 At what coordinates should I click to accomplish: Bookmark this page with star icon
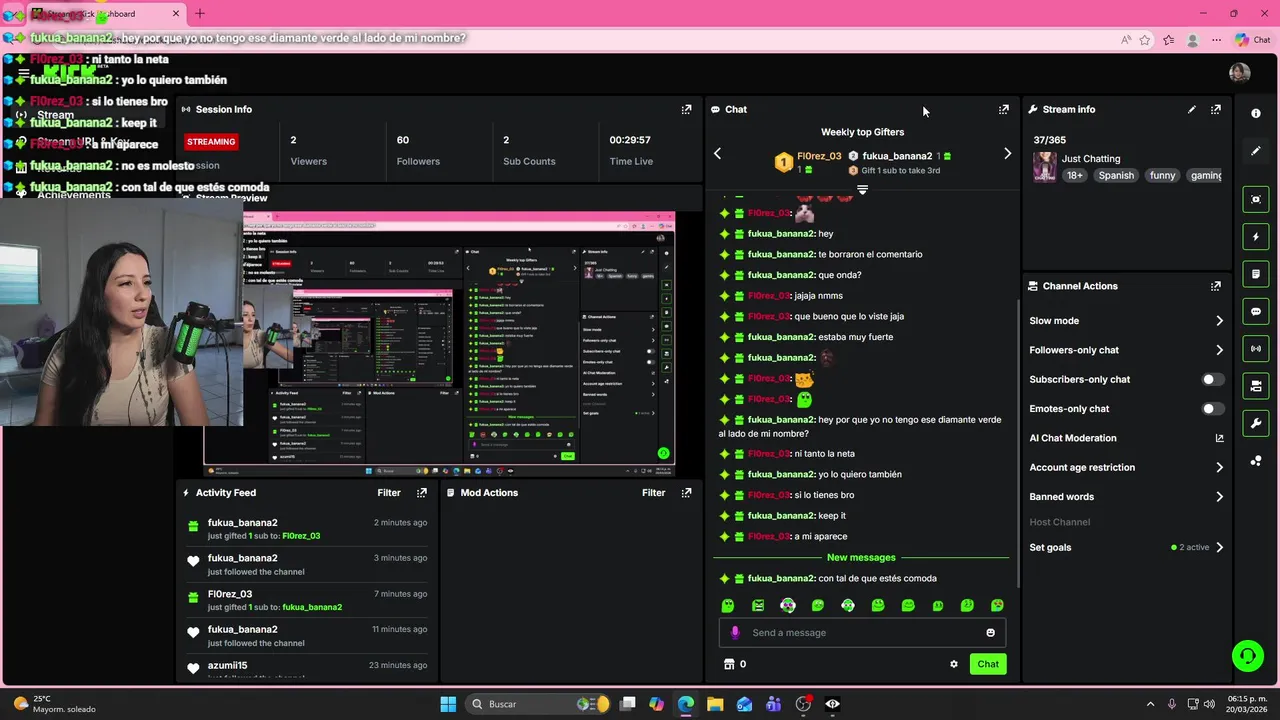[x=1145, y=40]
